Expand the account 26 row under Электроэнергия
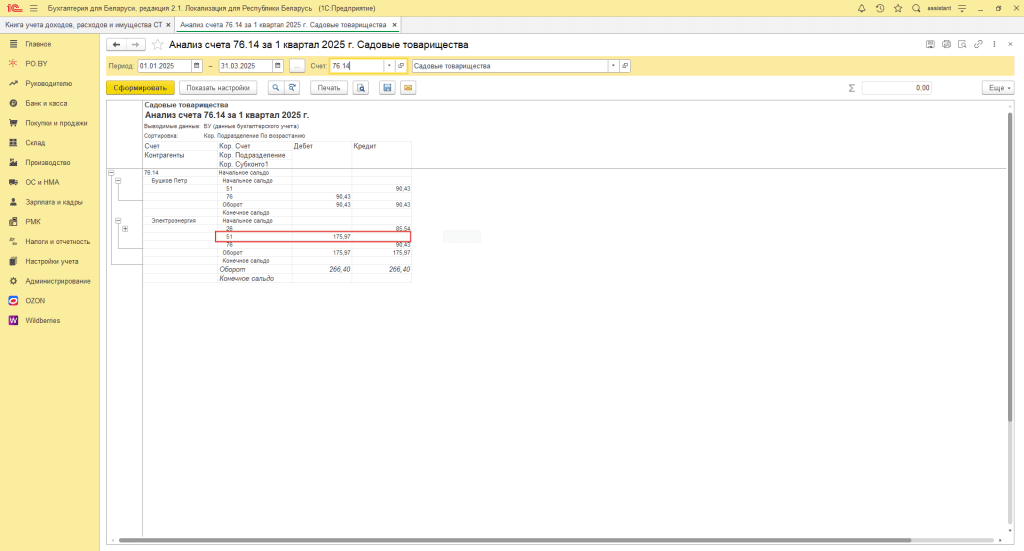The height and width of the screenshot is (551, 1024). click(x=125, y=229)
